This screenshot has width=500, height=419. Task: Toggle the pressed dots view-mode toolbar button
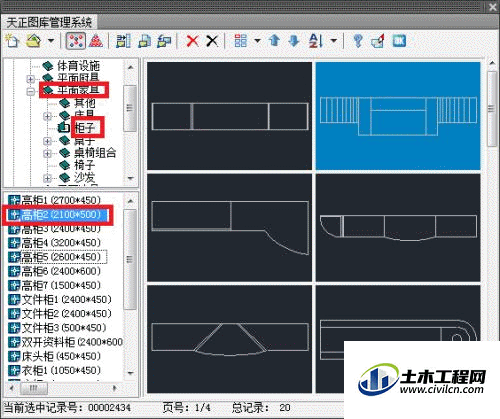pyautogui.click(x=75, y=41)
